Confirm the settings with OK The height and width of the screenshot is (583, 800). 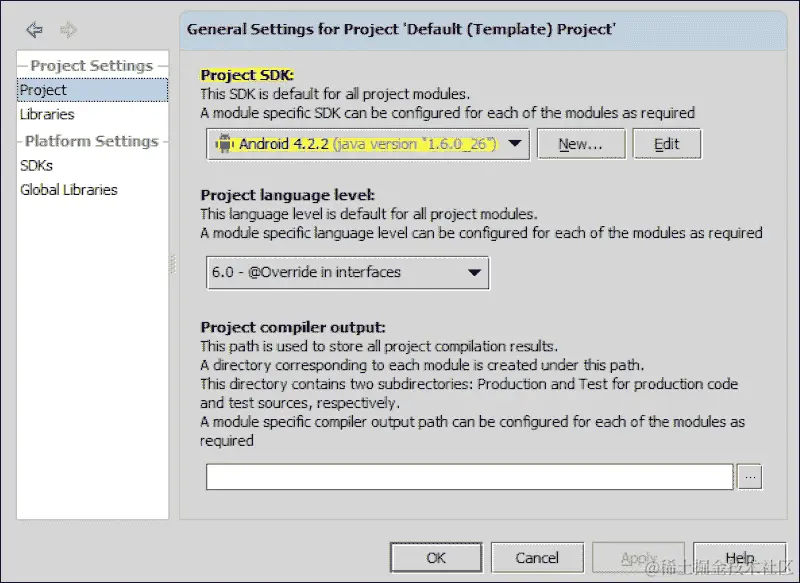pos(436,557)
